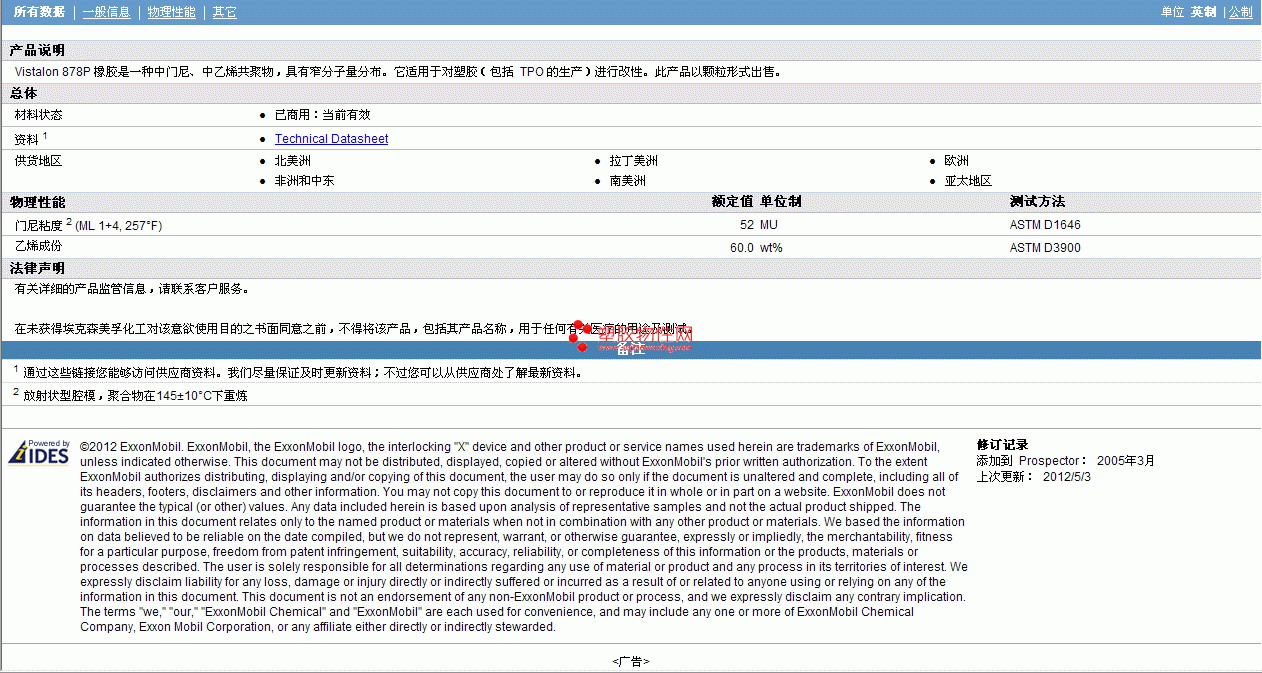Open the 物理性能 tab

click(171, 12)
